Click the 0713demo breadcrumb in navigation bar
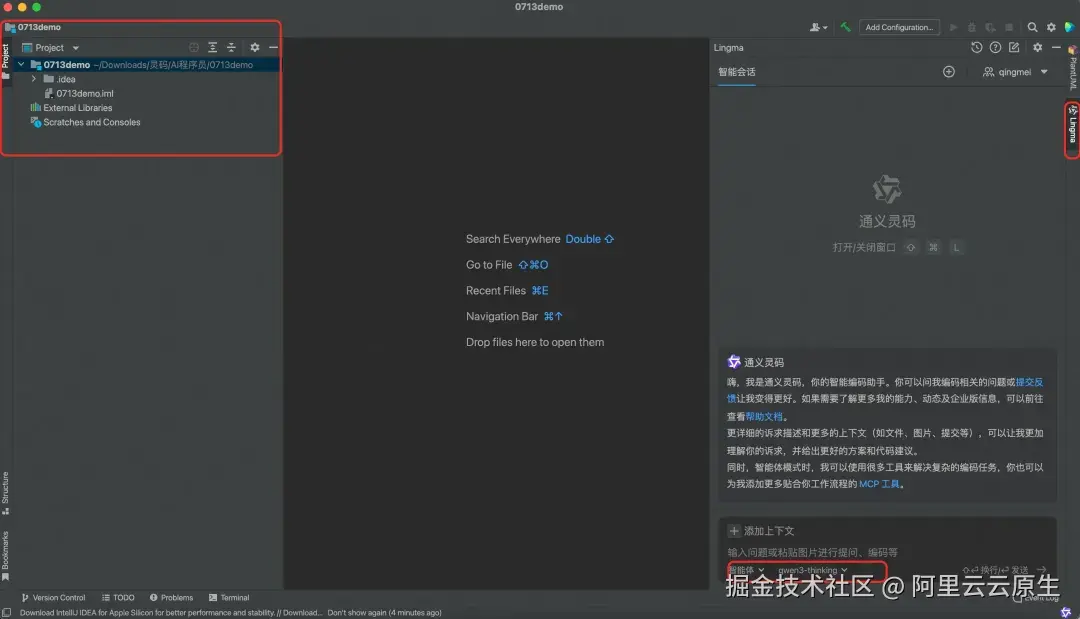Viewport: 1080px width, 619px height. click(39, 27)
